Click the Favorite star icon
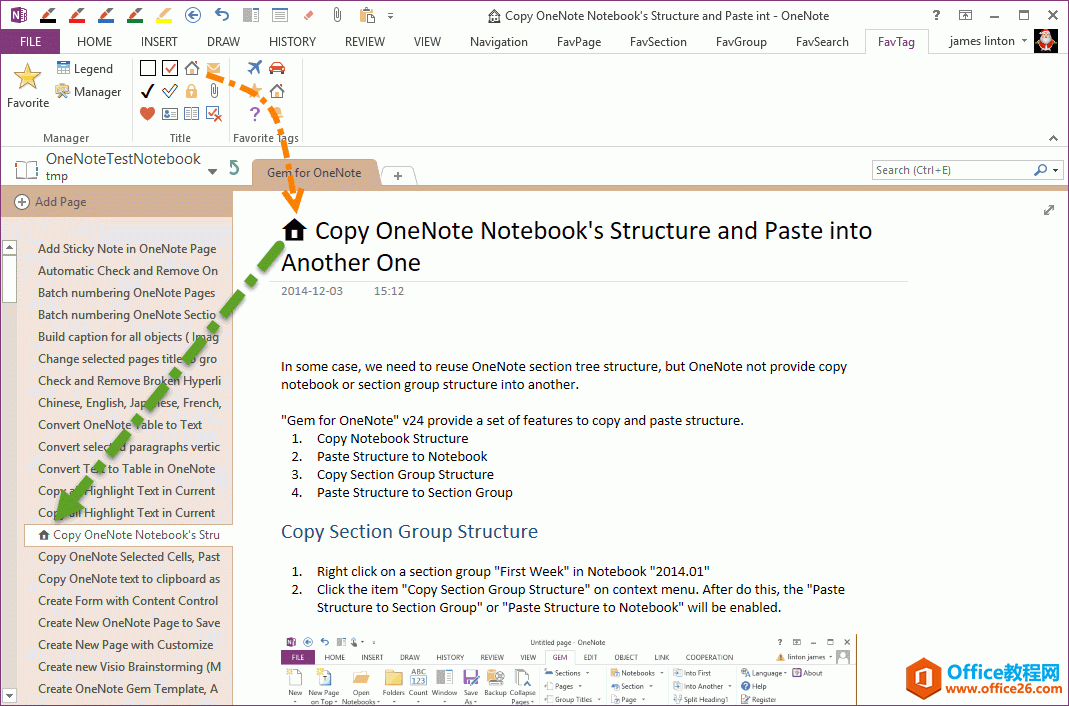Image resolution: width=1069 pixels, height=706 pixels. pos(27,80)
